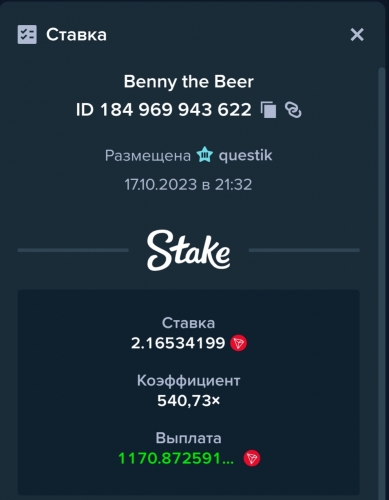Click the Stake logo
The width and height of the screenshot is (389, 500).
point(189,250)
